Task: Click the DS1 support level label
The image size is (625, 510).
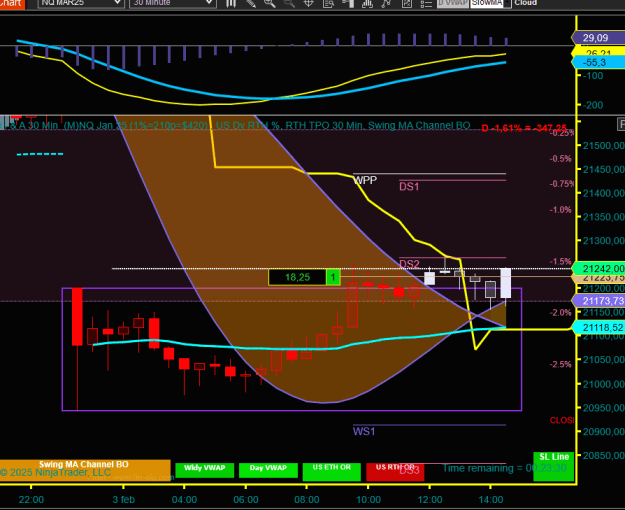Action: coord(409,187)
